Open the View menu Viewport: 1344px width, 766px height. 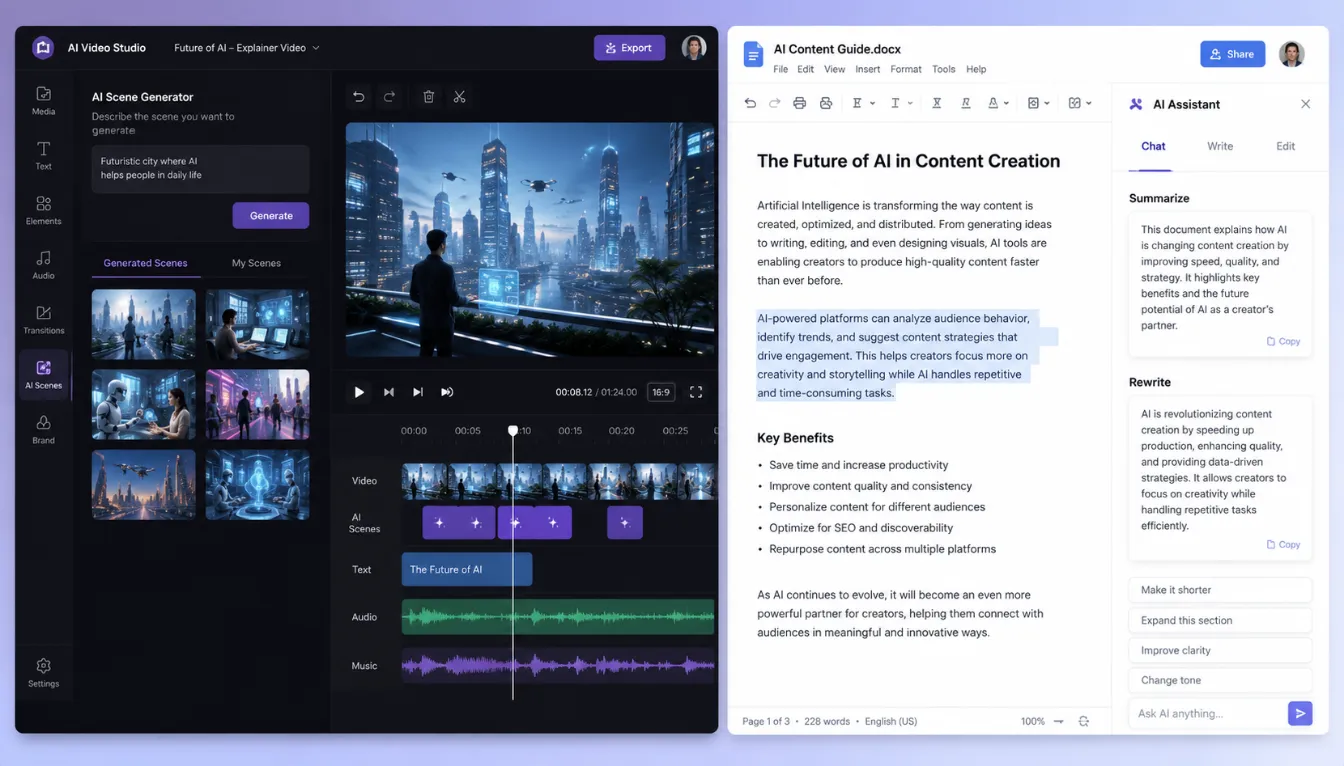(834, 69)
